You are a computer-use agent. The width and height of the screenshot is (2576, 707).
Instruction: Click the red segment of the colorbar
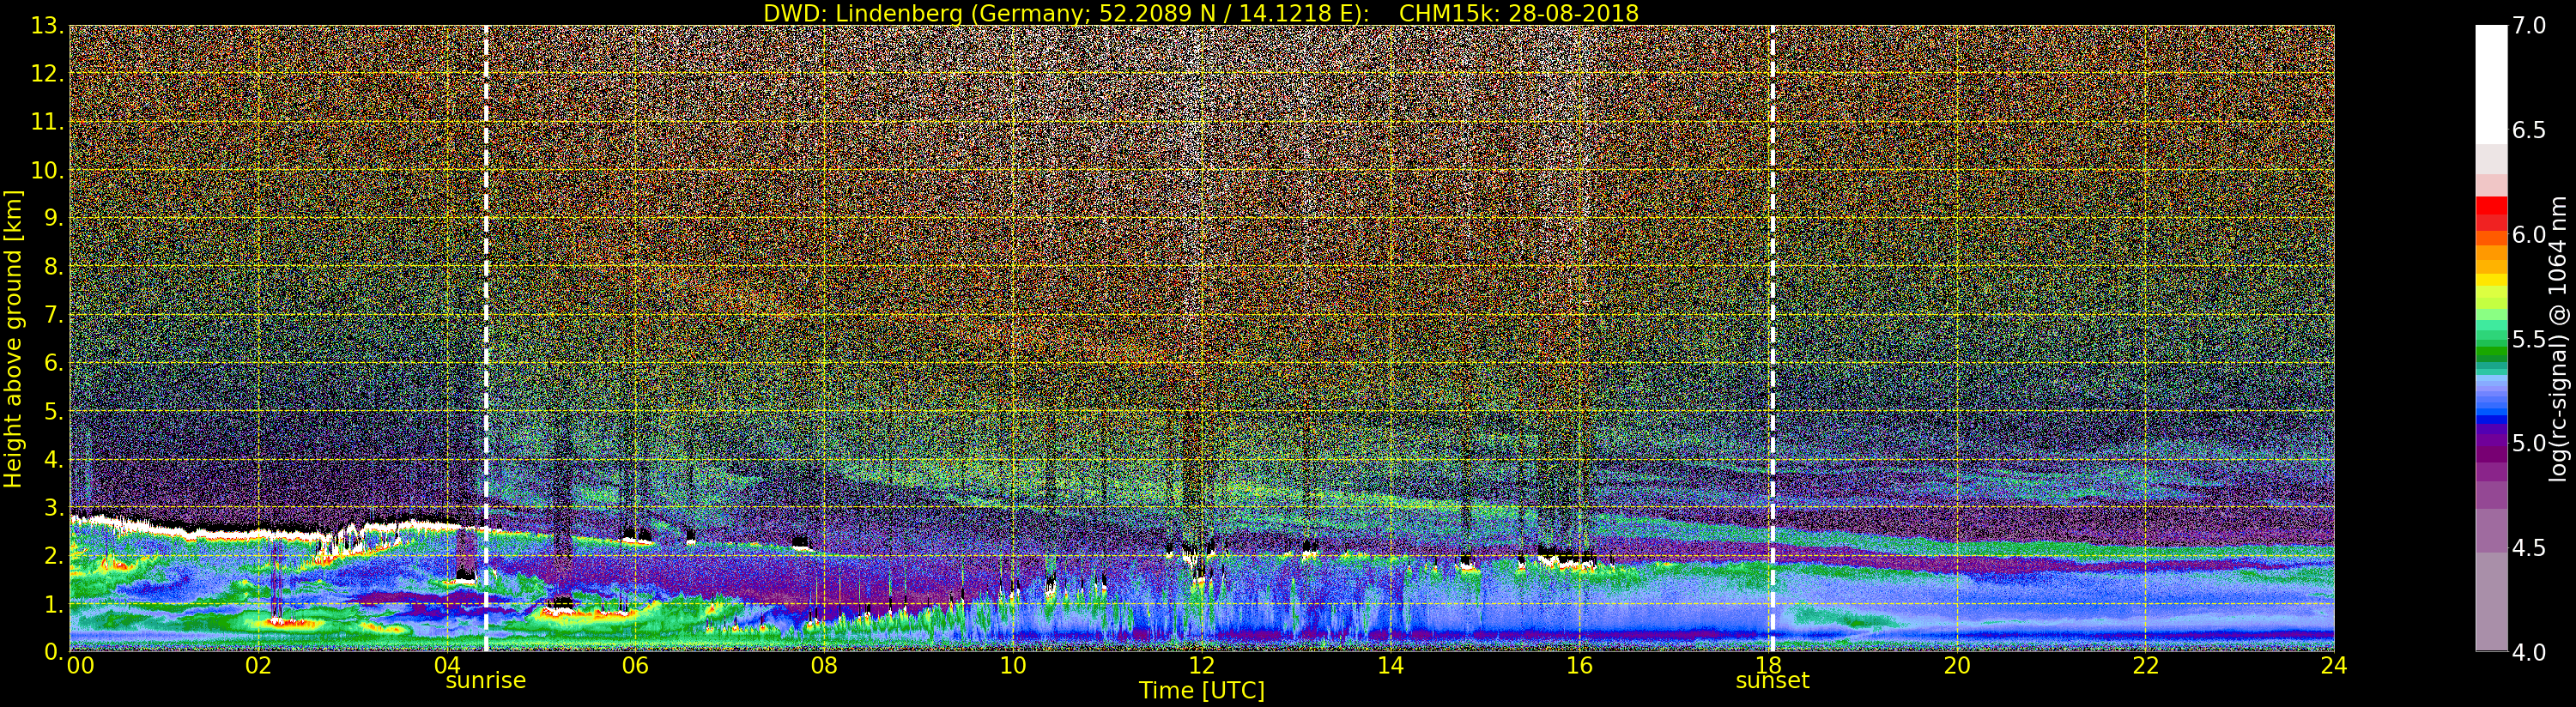[2491, 207]
